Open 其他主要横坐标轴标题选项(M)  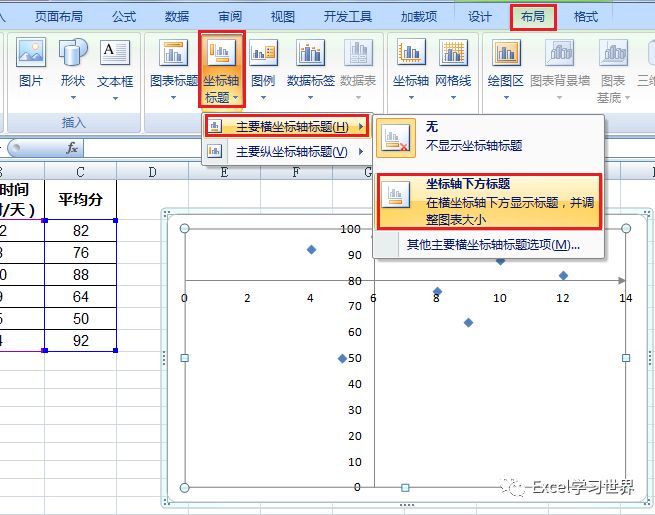click(493, 244)
